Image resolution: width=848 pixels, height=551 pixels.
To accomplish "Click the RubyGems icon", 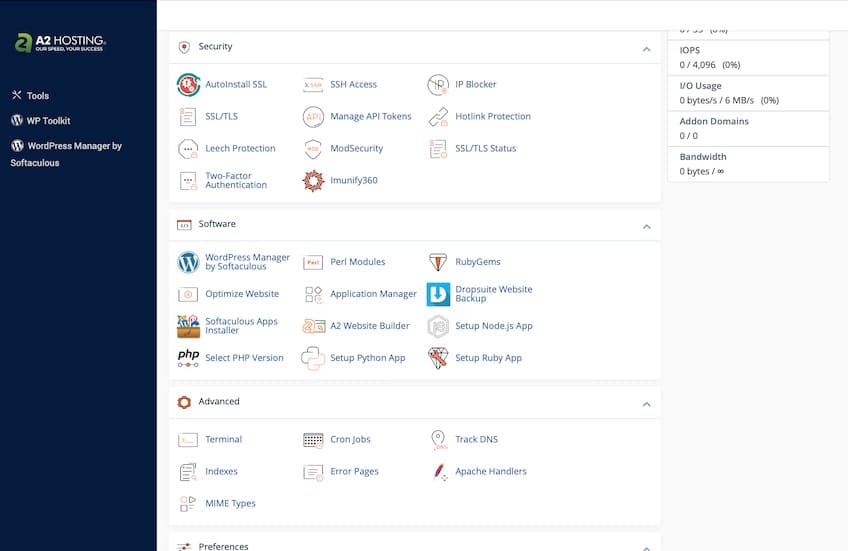I will coord(438,262).
